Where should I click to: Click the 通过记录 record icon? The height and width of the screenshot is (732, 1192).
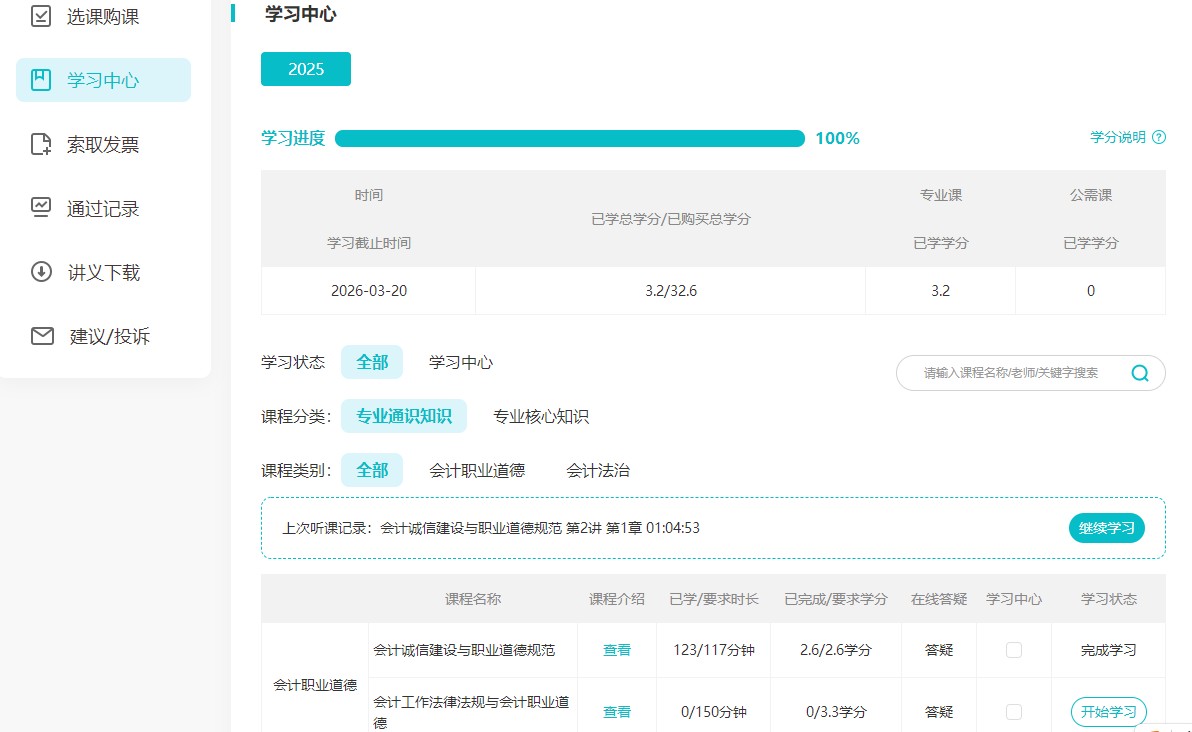[x=41, y=208]
